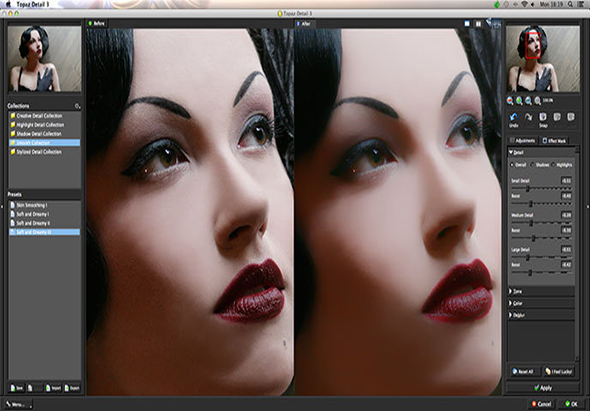Screen dimensions: 590x411
Task: Click the volume icon in menu bar
Action: pyautogui.click(x=532, y=4)
